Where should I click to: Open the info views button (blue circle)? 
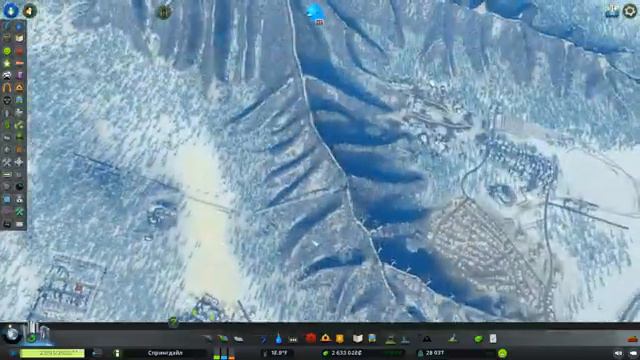[11, 10]
